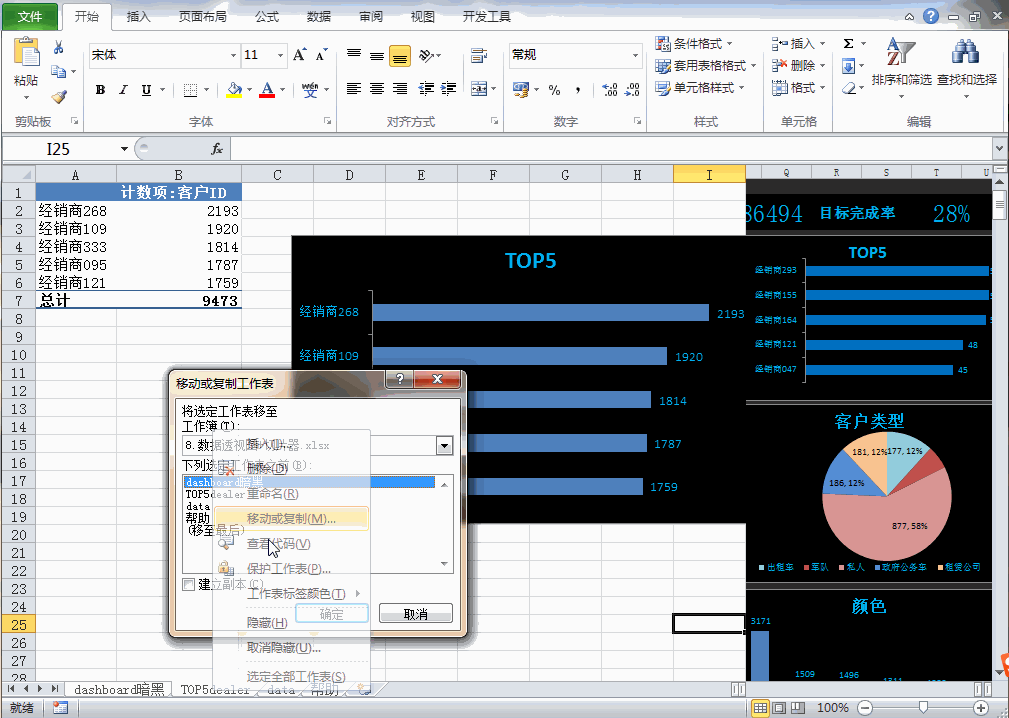Select column B header

(179, 174)
